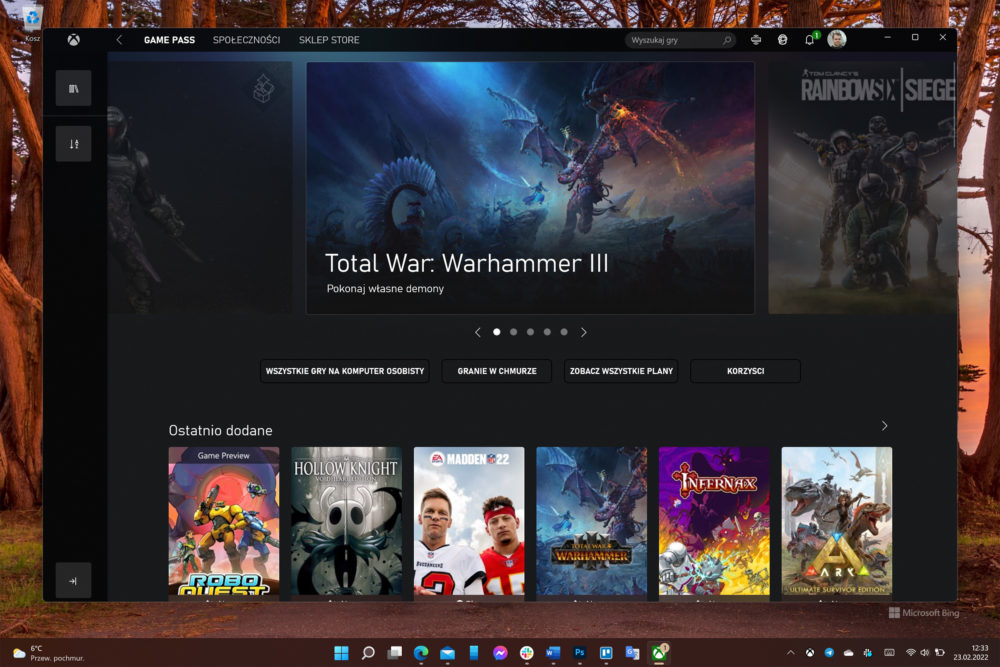Open the Hollow Knight game tile
The image size is (1000, 667).
[346, 522]
